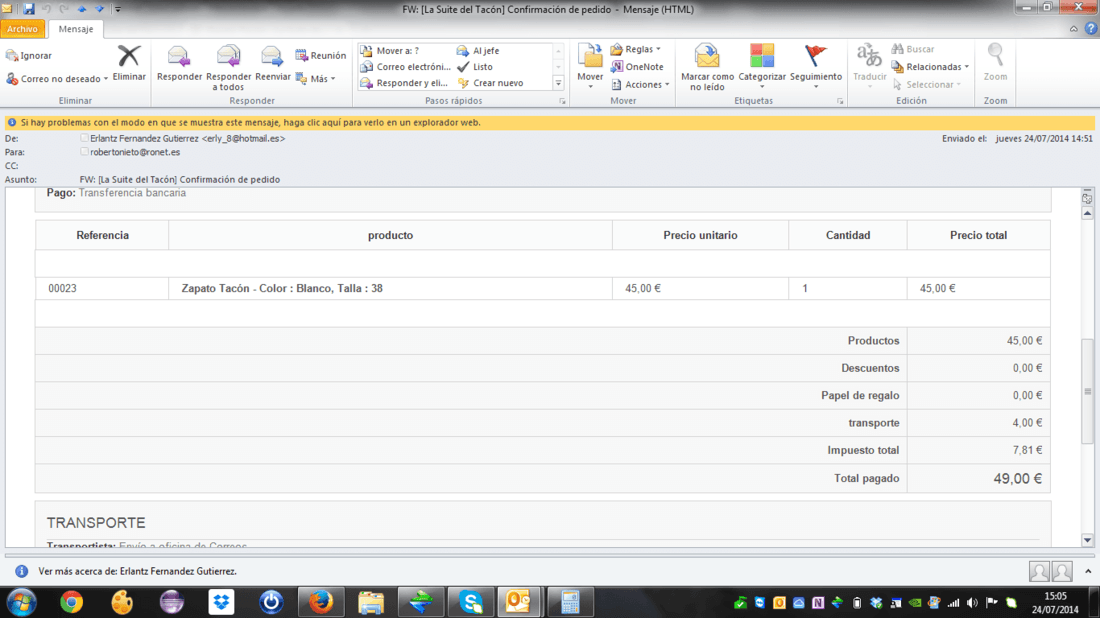Mark message as no leído

[707, 67]
